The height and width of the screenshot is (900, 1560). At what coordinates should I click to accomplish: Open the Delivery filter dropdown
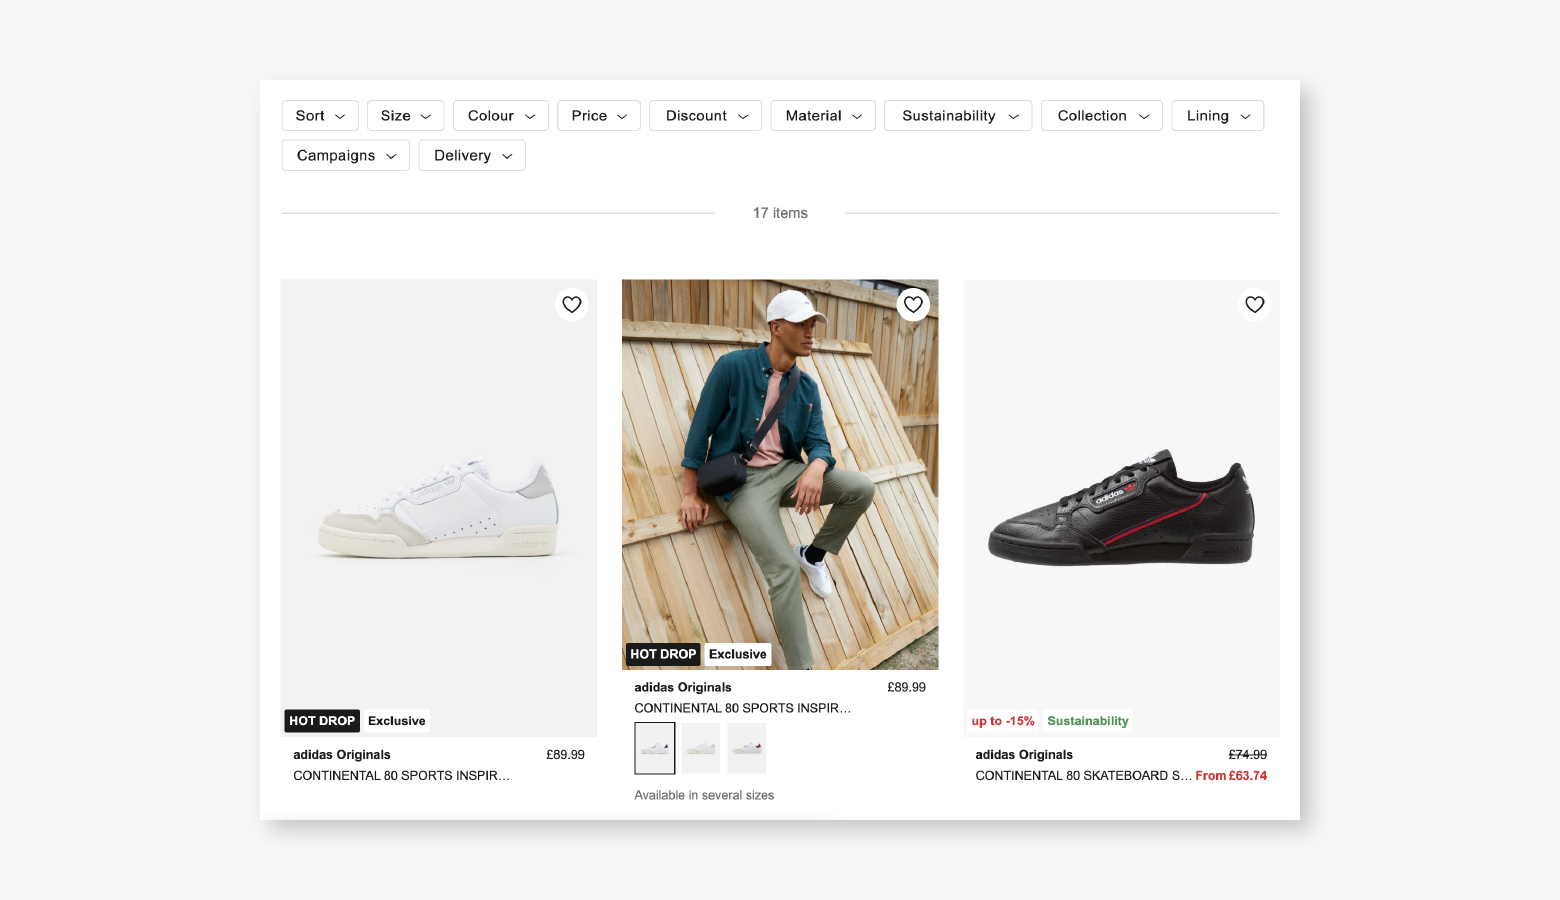tap(472, 156)
